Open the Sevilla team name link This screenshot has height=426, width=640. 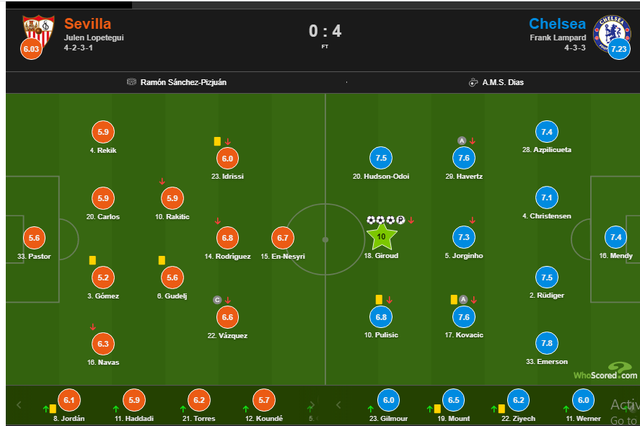click(87, 22)
